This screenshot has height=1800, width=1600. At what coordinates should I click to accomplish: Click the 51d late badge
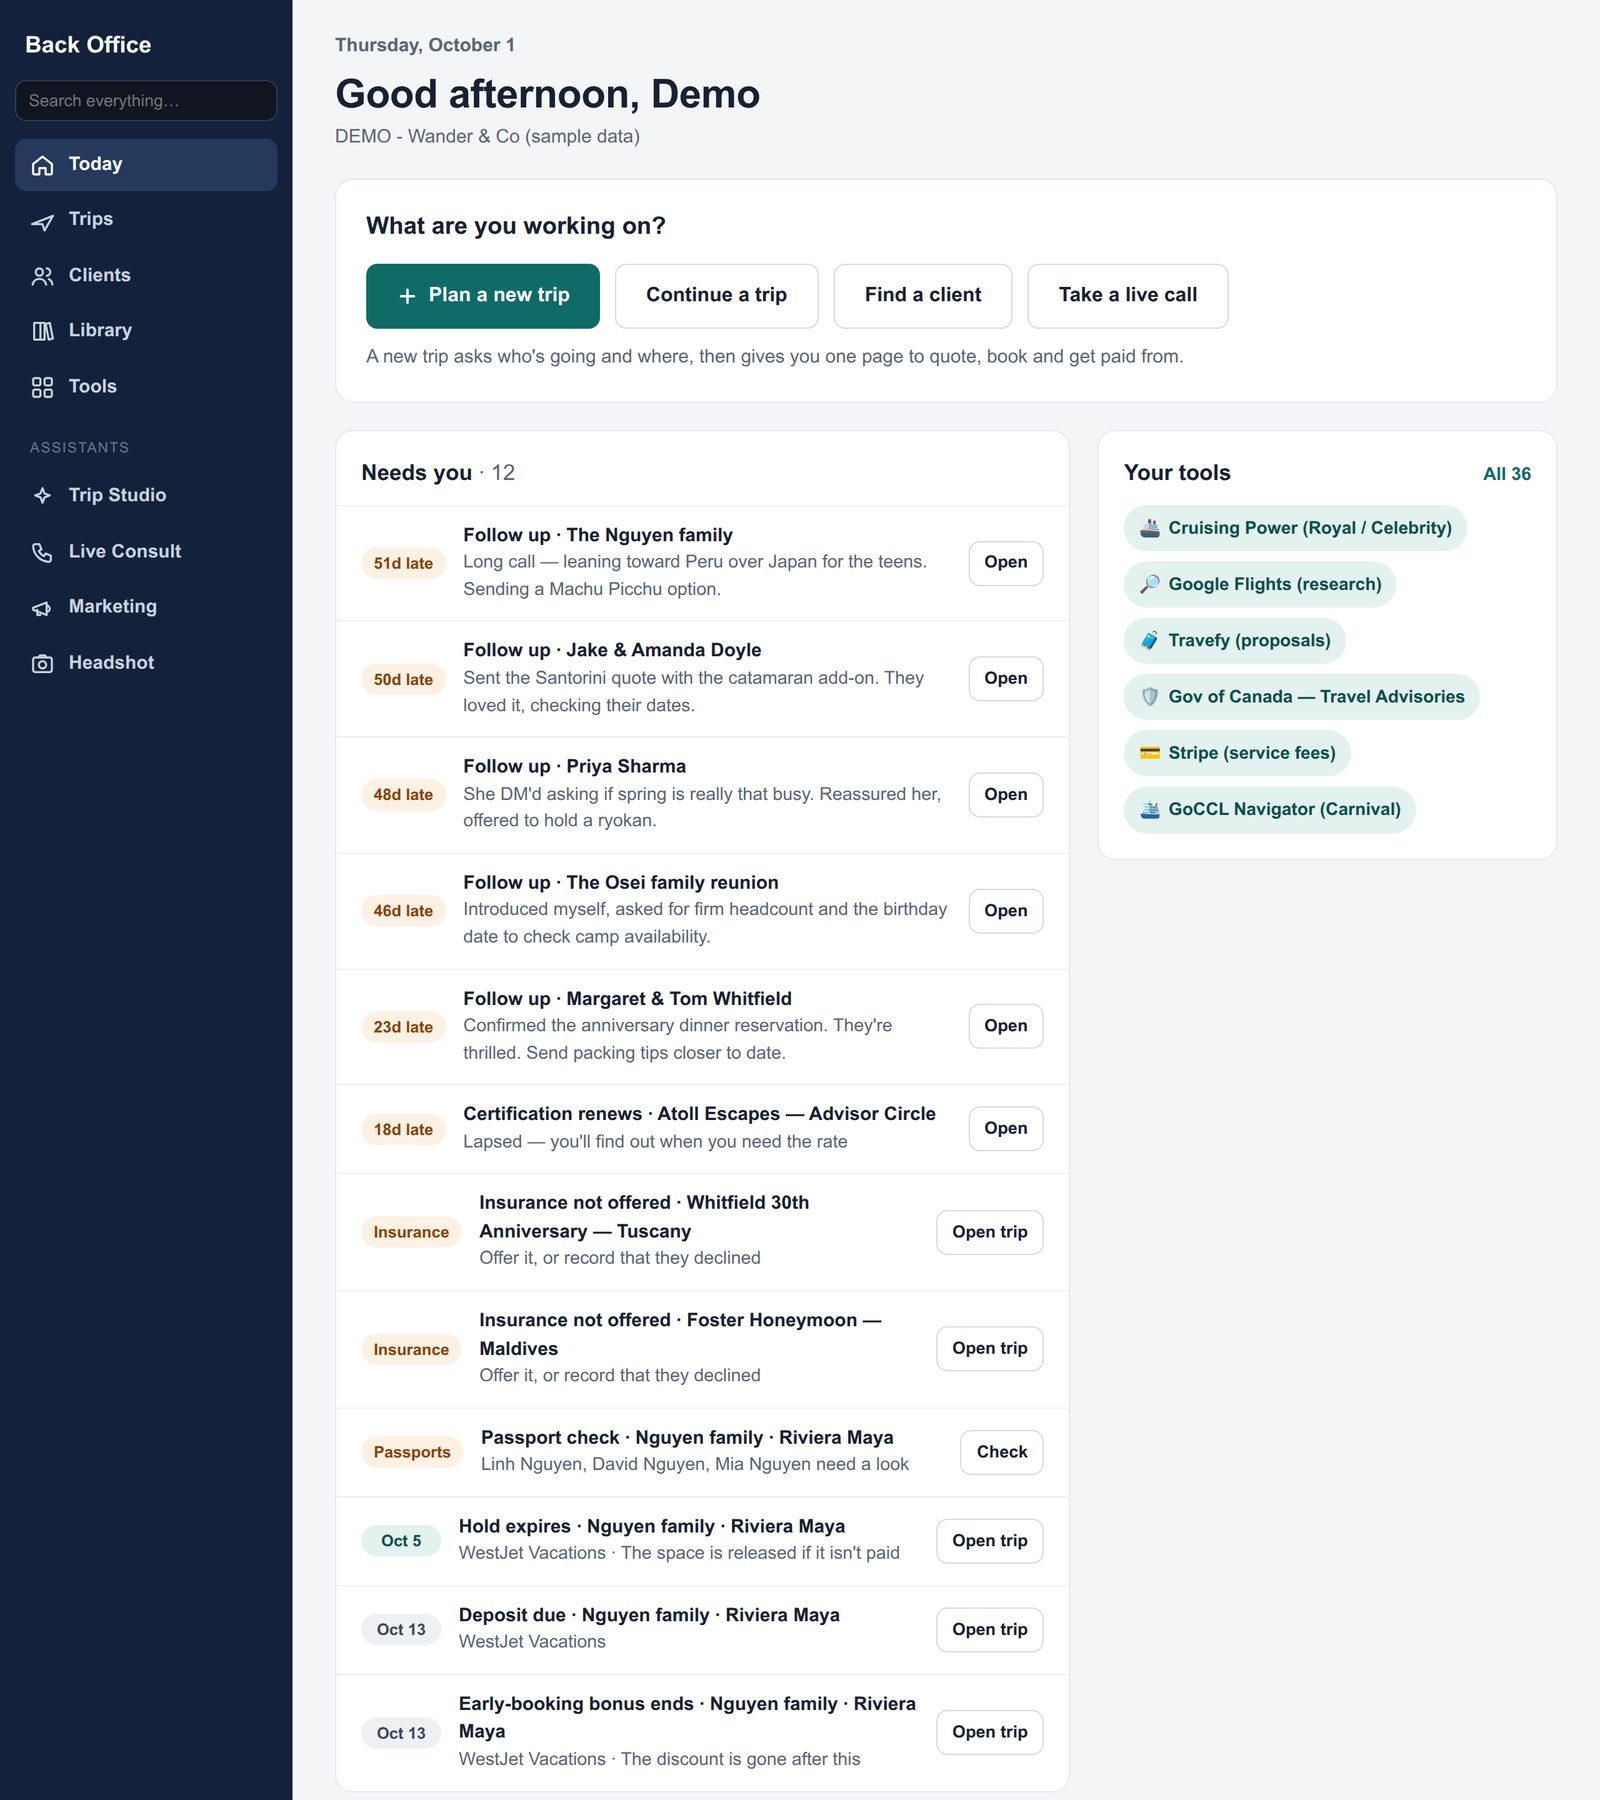coord(403,563)
